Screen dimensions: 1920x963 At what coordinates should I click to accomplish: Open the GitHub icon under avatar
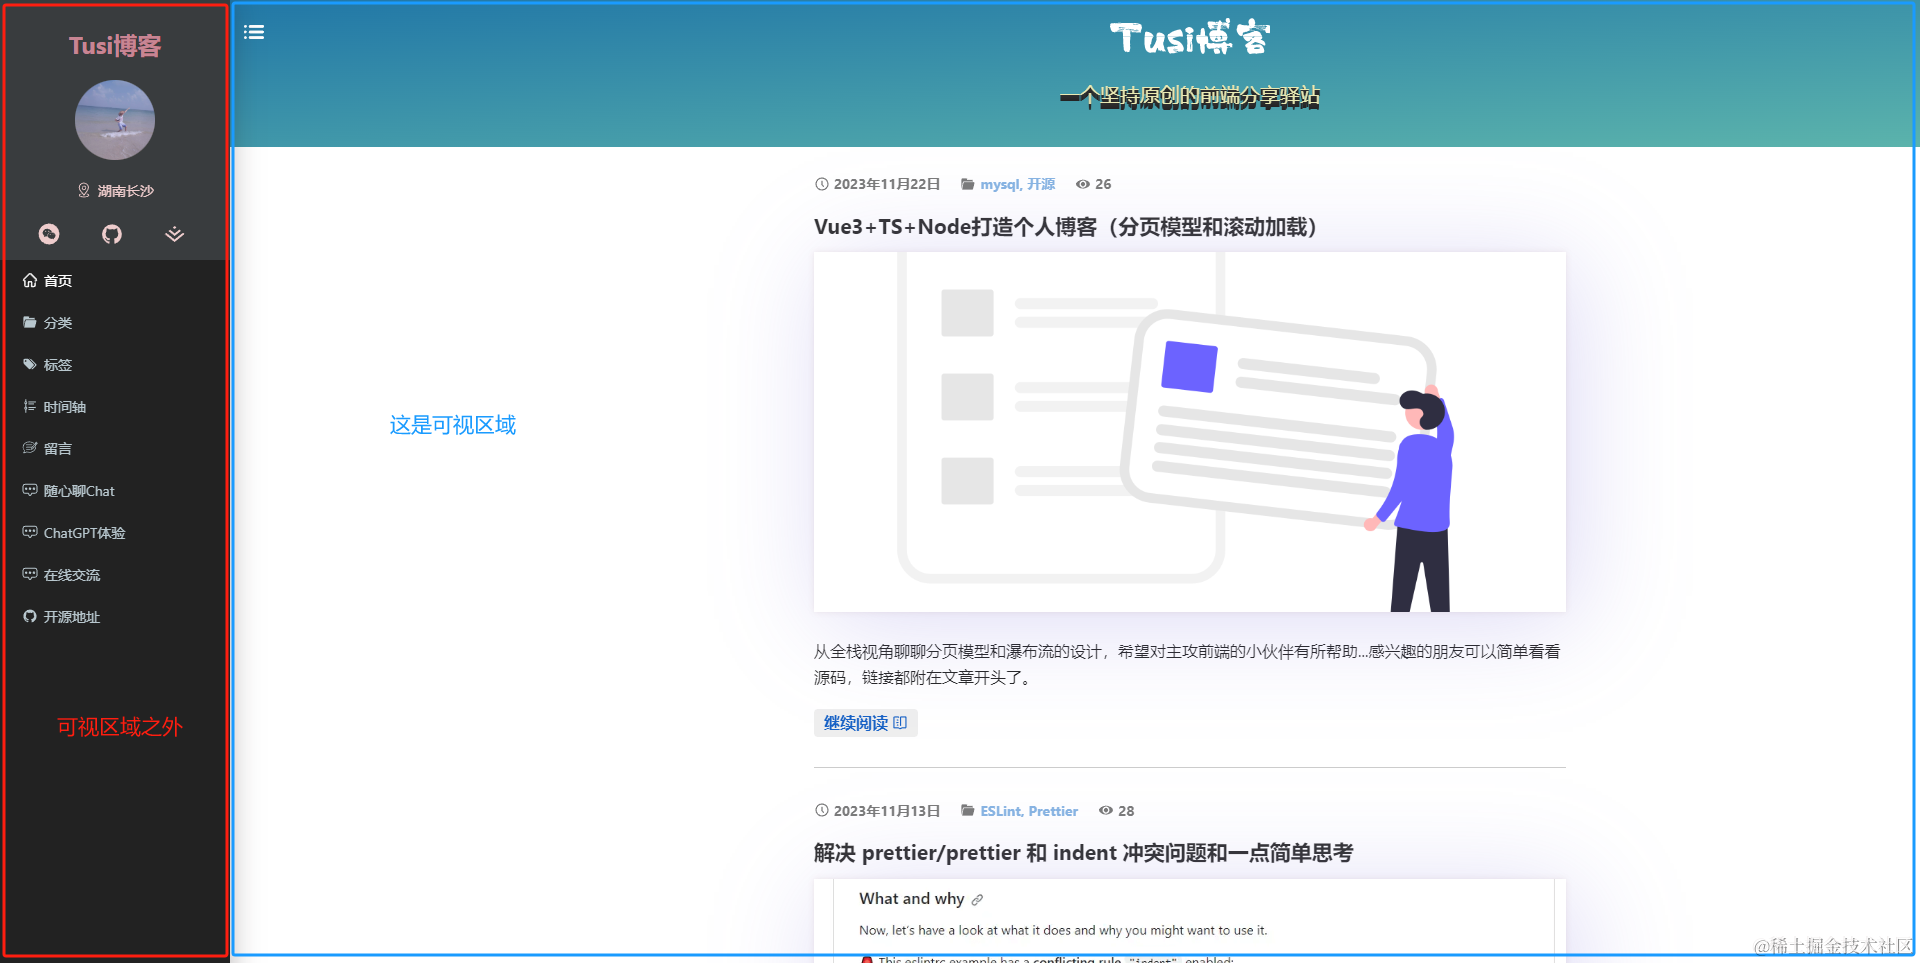pos(112,234)
